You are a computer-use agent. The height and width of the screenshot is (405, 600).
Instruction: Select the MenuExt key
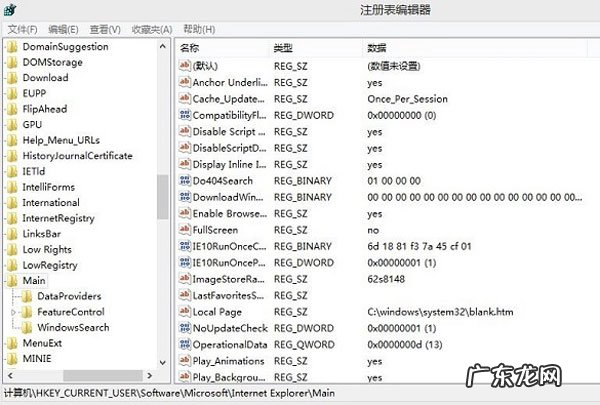pyautogui.click(x=42, y=343)
